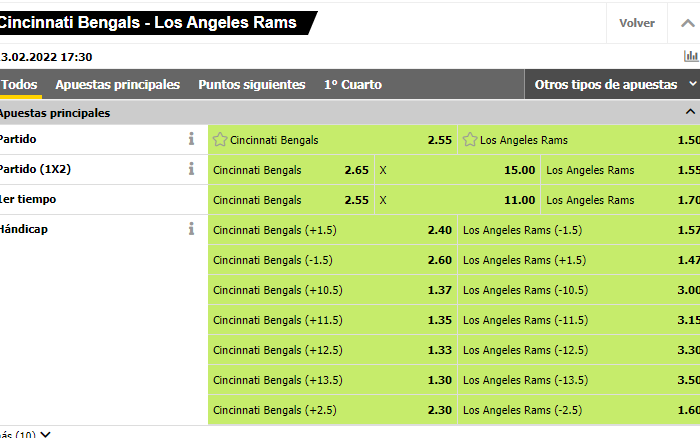700x438 pixels.
Task: Select Cincinnati Bengals (+10.5) at 1.37
Action: pyautogui.click(x=333, y=290)
